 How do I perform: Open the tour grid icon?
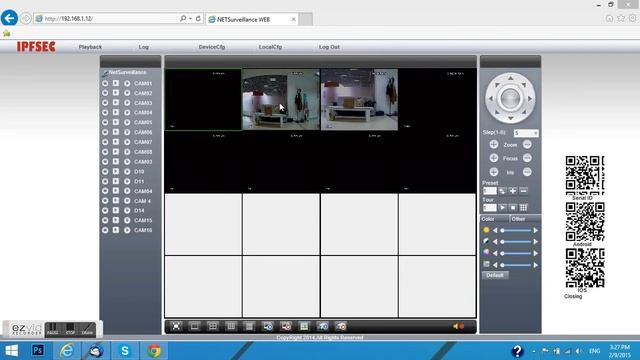(523, 208)
